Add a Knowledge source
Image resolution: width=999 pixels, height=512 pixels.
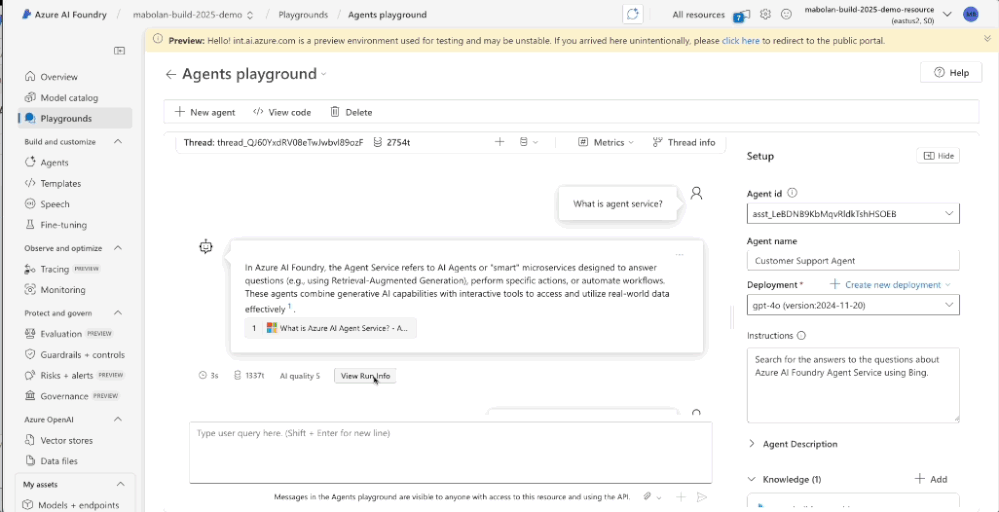click(x=931, y=479)
